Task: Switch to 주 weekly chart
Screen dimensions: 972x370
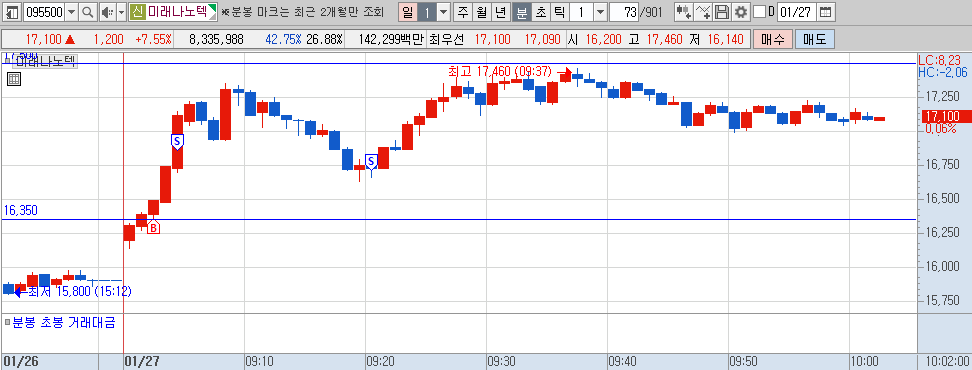Action: tap(463, 12)
